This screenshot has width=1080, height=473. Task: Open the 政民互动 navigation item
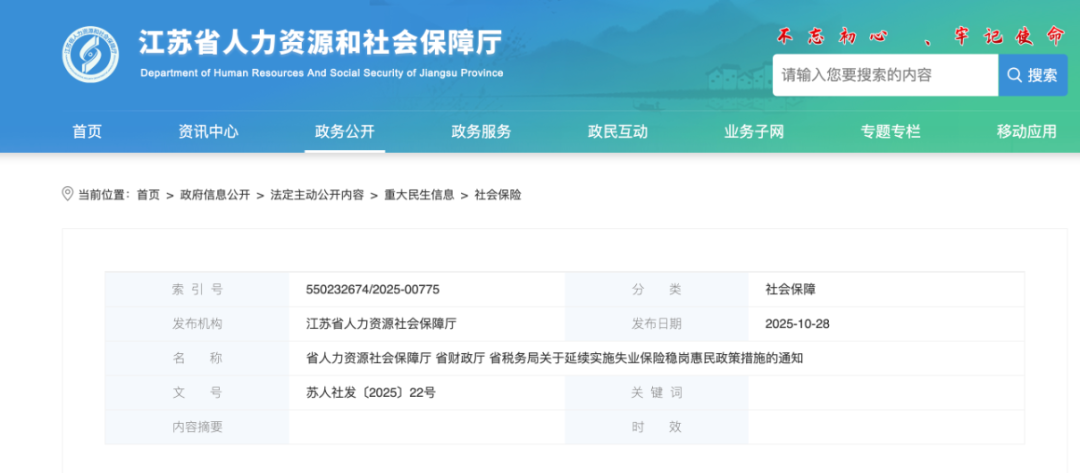pos(617,132)
